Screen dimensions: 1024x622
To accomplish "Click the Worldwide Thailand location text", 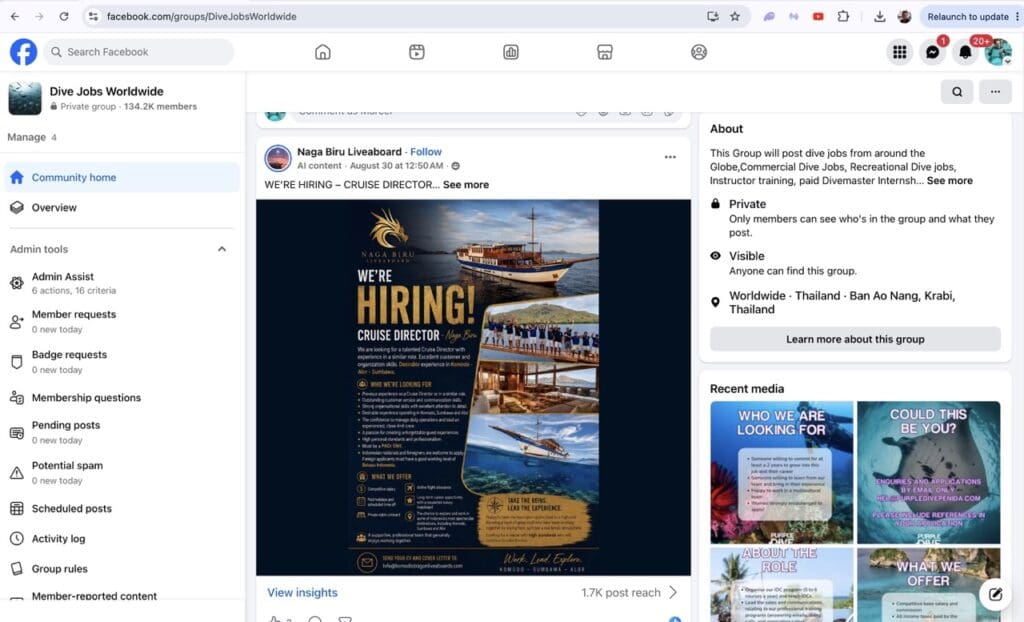I will tap(842, 303).
